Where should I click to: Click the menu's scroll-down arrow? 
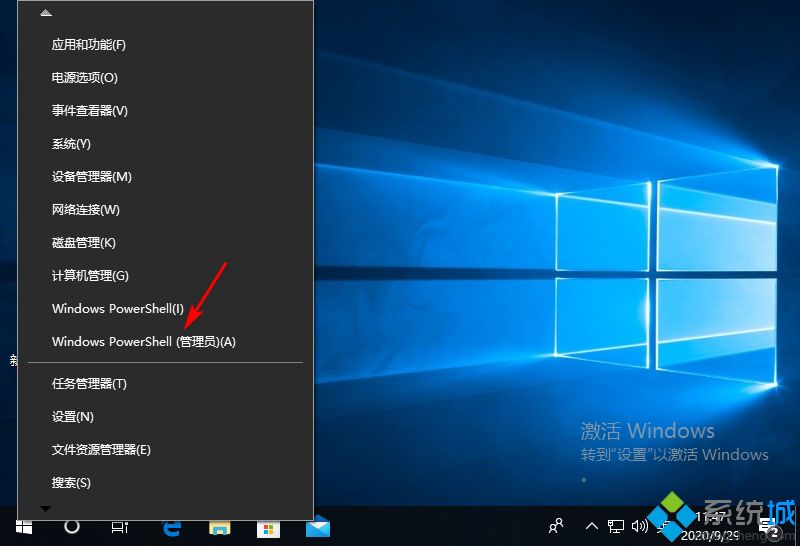(45, 509)
